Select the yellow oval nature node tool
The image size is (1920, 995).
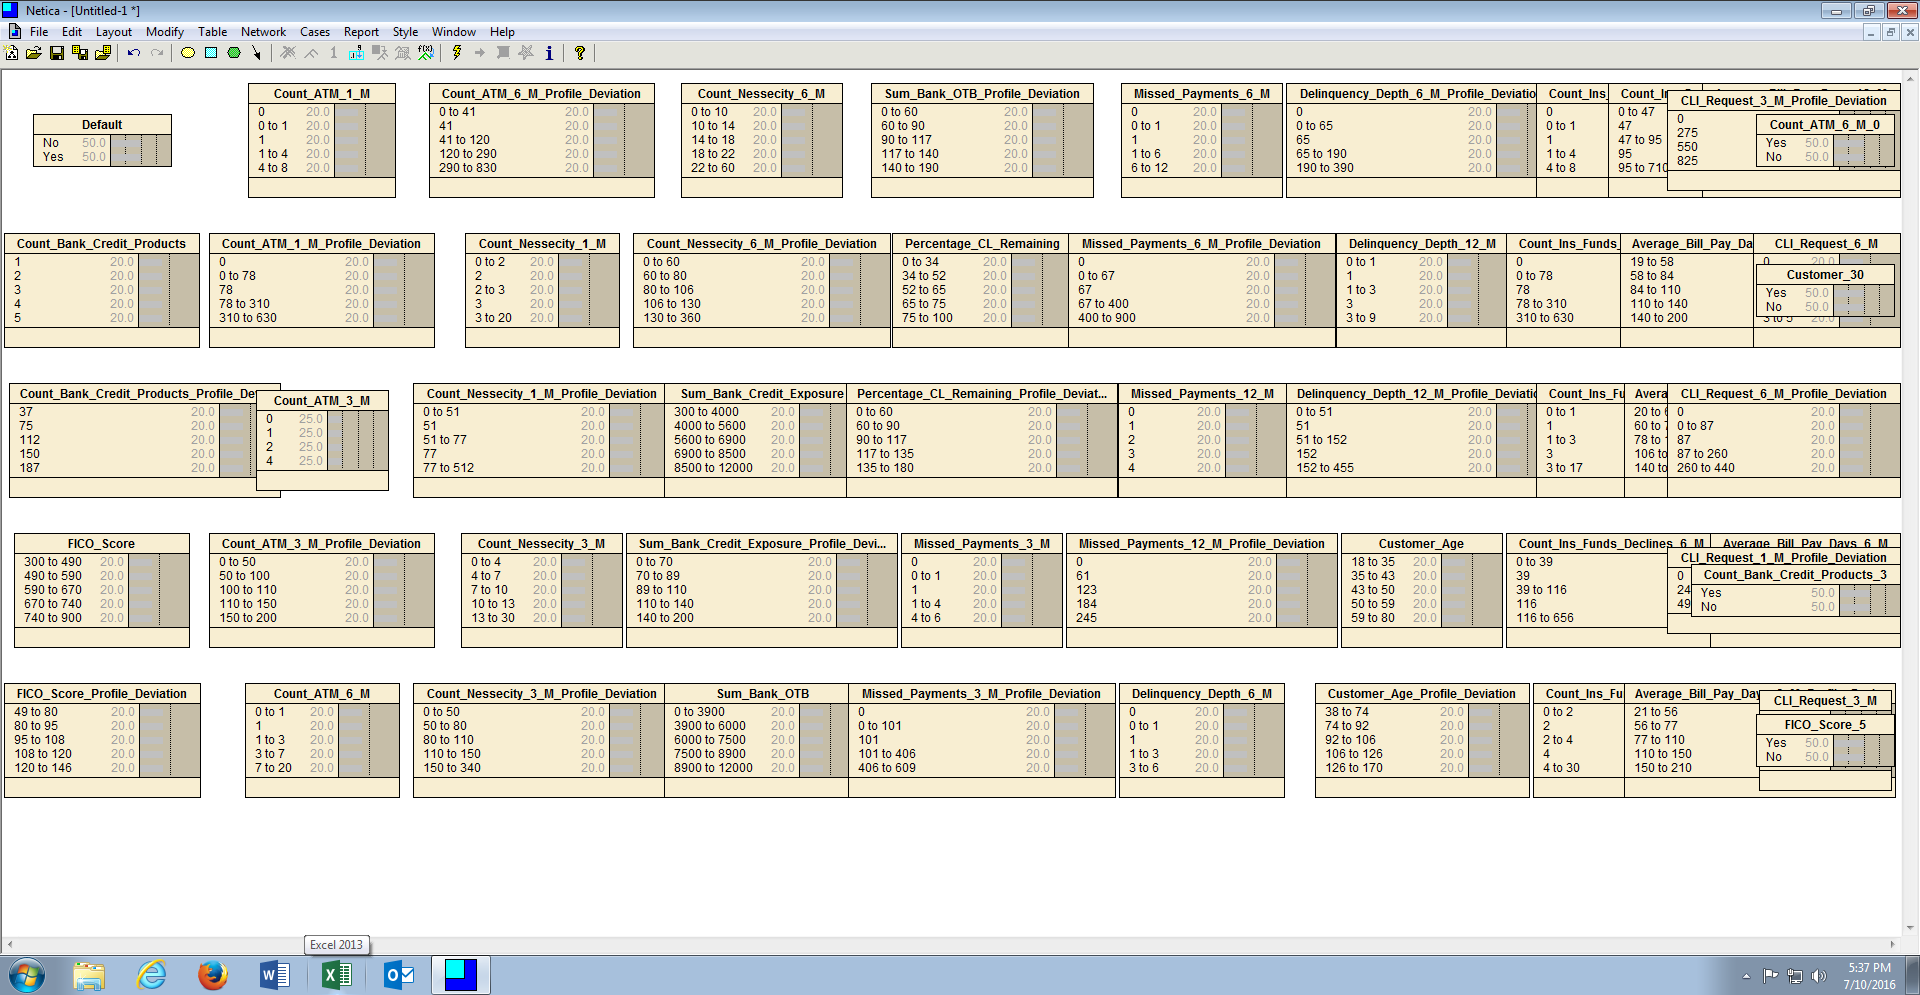[188, 53]
